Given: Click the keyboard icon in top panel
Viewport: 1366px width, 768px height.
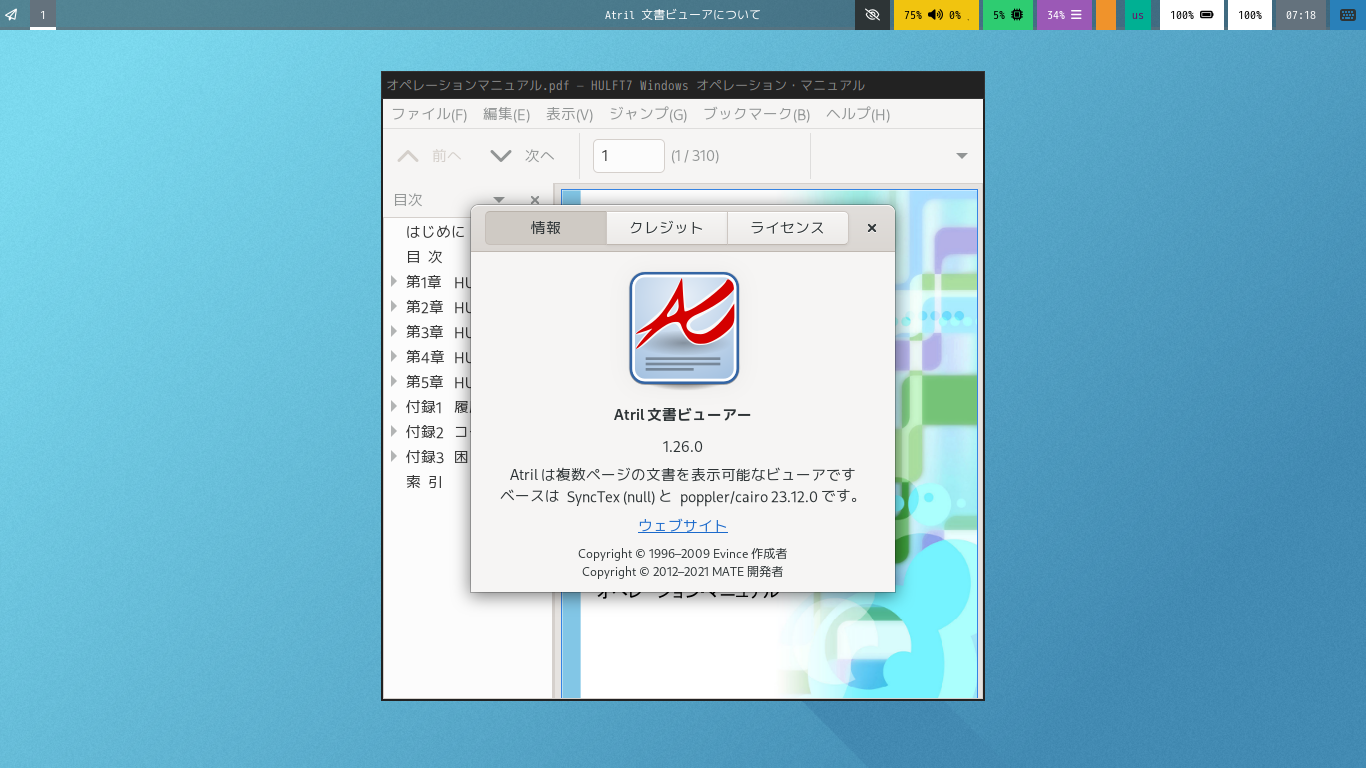Looking at the screenshot, I should (1349, 15).
